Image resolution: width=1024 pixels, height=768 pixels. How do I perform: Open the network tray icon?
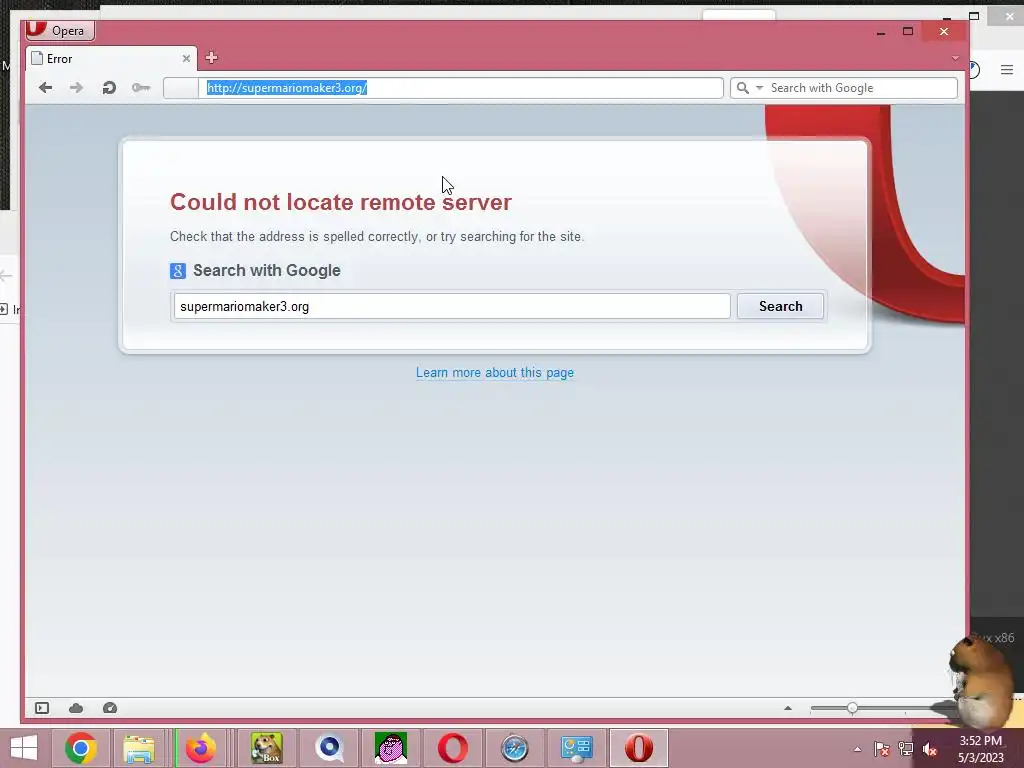pyautogui.click(x=905, y=749)
